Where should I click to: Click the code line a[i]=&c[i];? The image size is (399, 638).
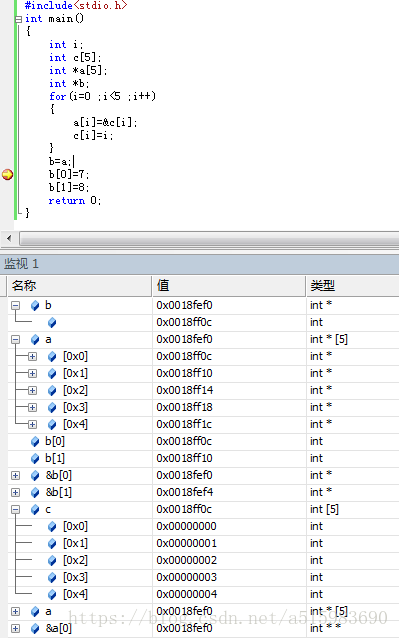pos(105,122)
